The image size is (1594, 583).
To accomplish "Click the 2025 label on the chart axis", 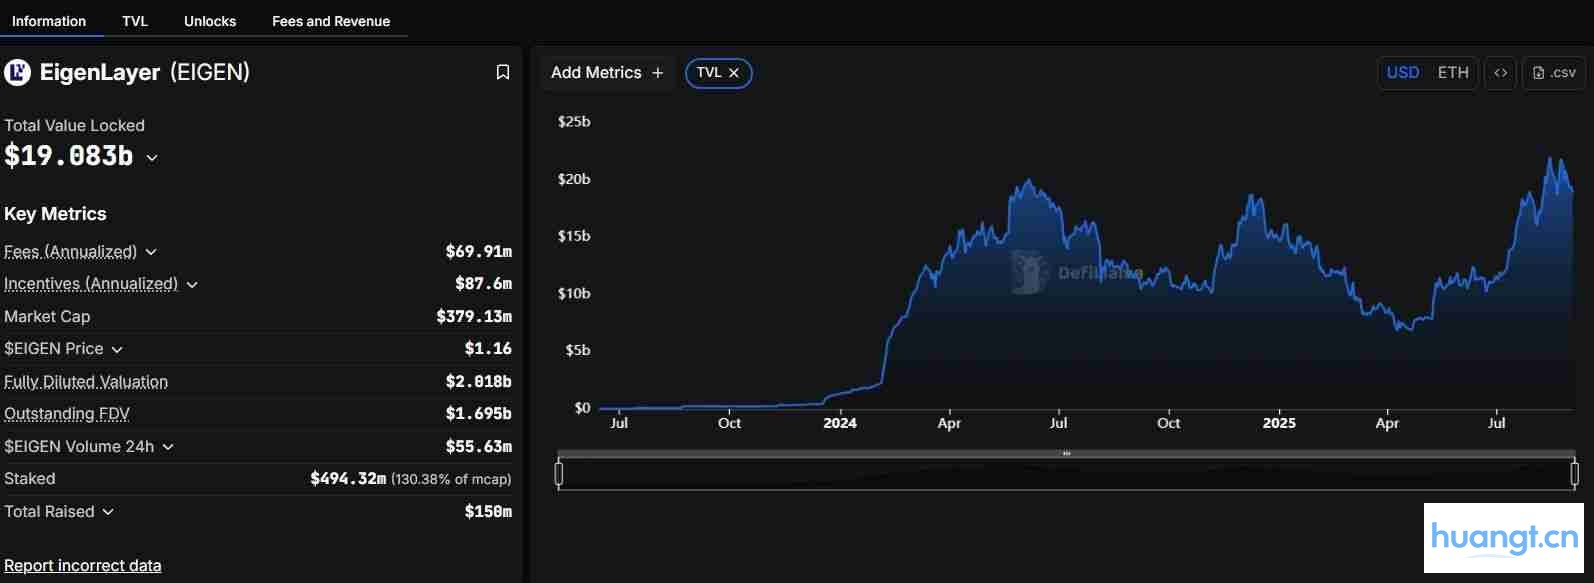I will (1279, 423).
